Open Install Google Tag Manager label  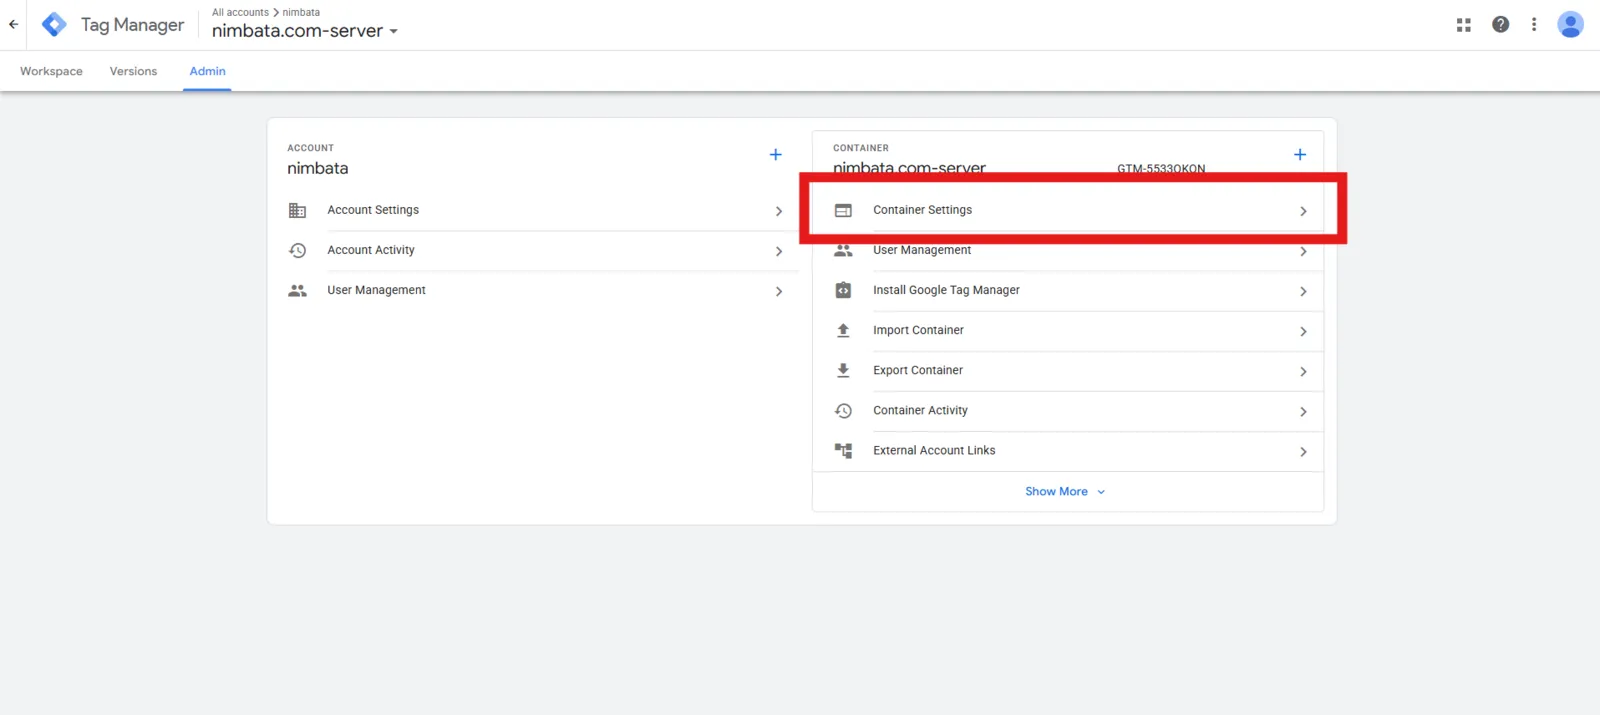946,290
